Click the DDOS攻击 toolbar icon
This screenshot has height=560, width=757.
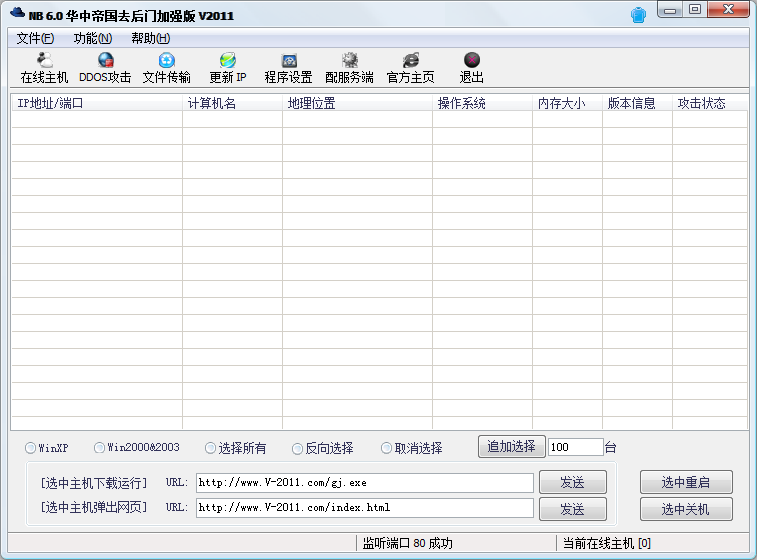[105, 68]
